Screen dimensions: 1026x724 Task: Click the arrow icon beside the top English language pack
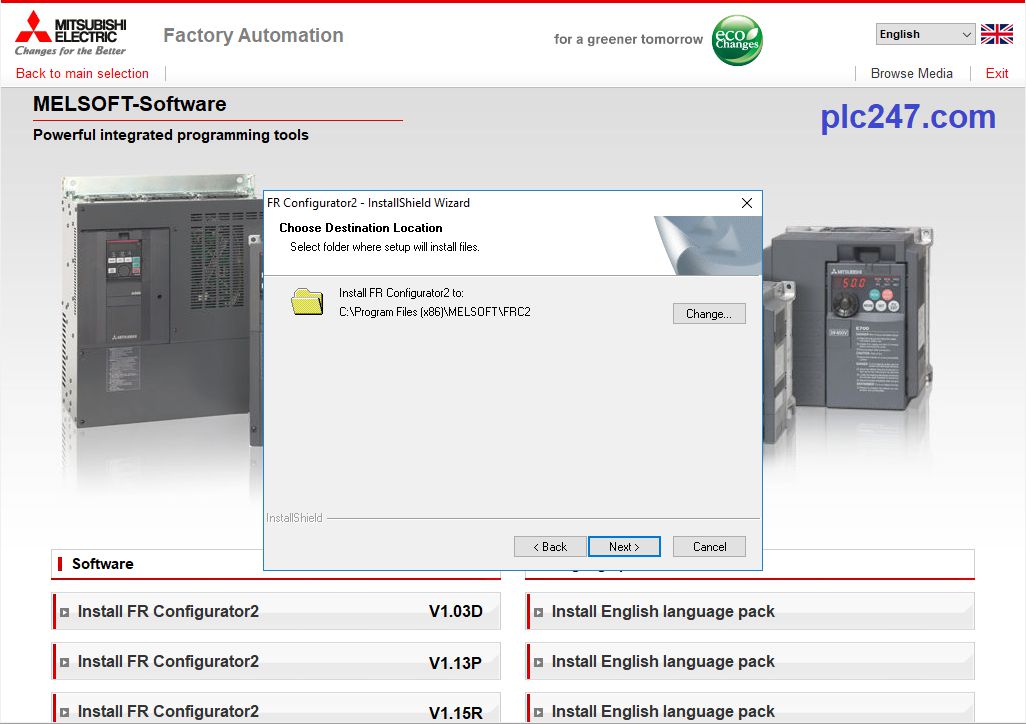[x=538, y=611]
